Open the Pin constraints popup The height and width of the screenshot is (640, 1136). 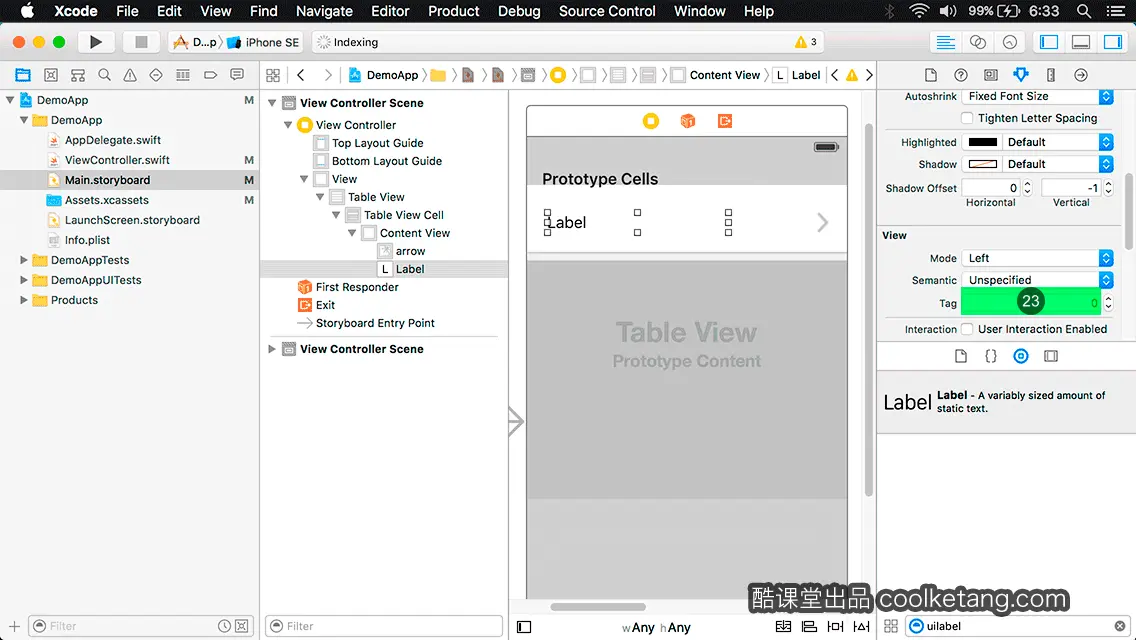[x=835, y=626]
